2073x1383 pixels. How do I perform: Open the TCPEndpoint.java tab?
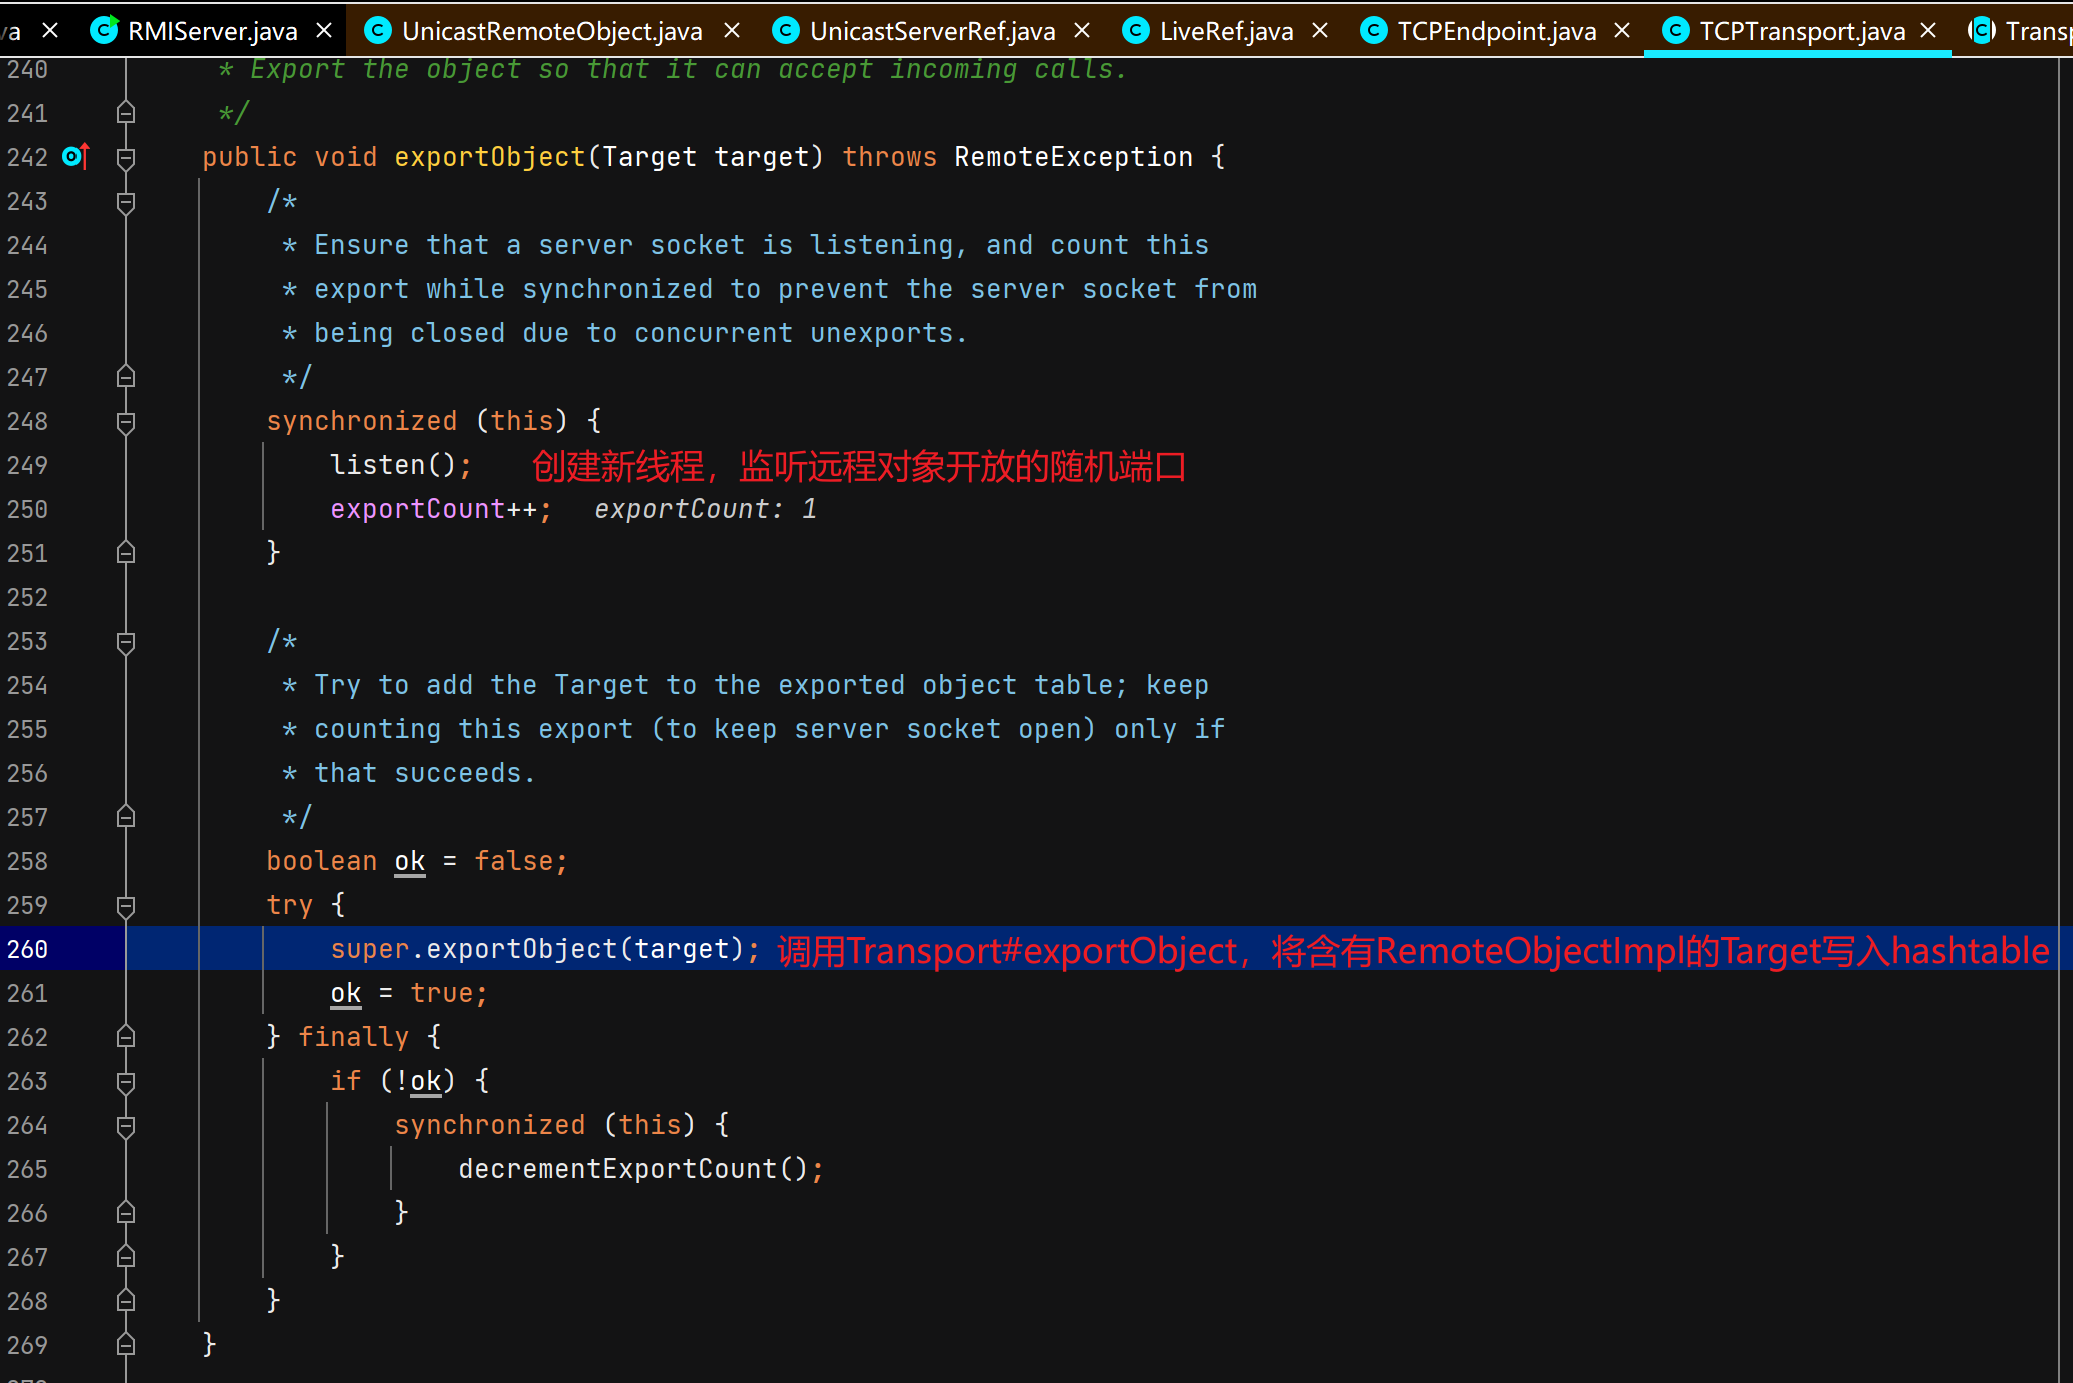click(x=1495, y=31)
